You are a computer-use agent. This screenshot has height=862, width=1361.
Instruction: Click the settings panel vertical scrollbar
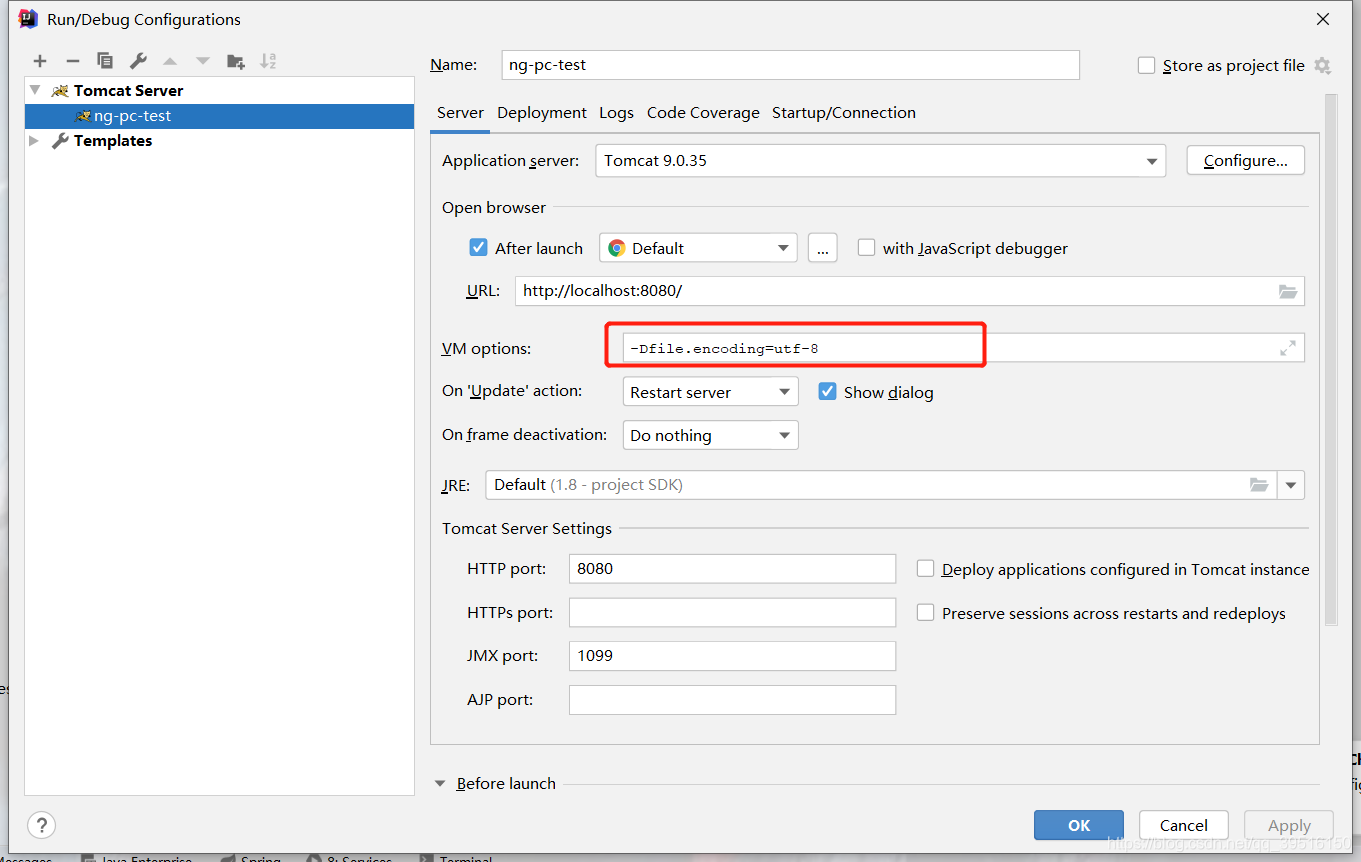(x=1330, y=360)
